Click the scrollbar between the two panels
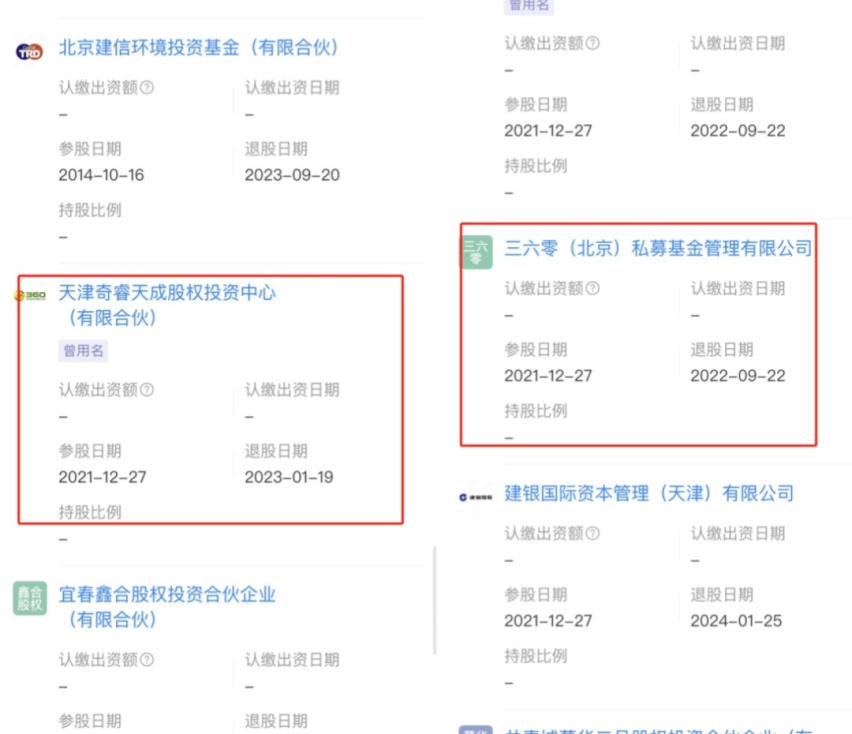The height and width of the screenshot is (734, 852). [435, 600]
